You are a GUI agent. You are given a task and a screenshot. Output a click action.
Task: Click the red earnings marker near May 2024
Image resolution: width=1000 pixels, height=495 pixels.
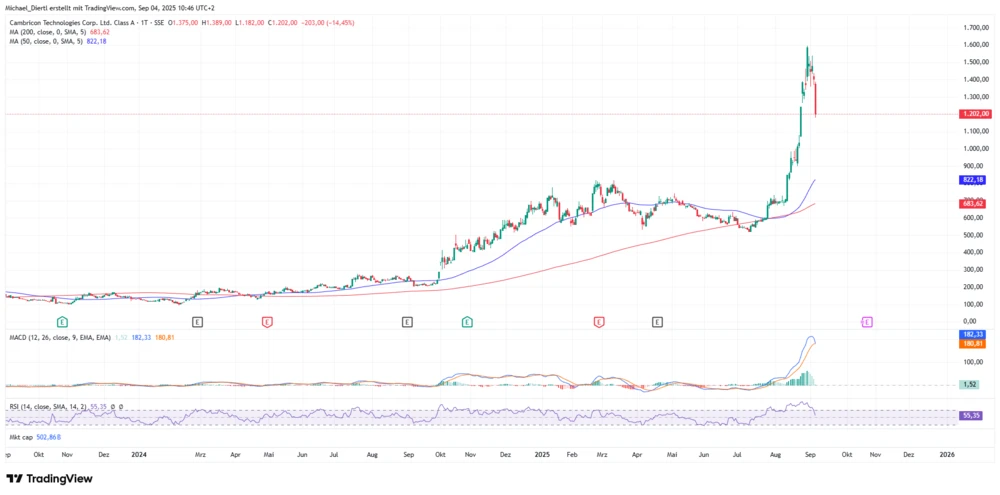(267, 322)
